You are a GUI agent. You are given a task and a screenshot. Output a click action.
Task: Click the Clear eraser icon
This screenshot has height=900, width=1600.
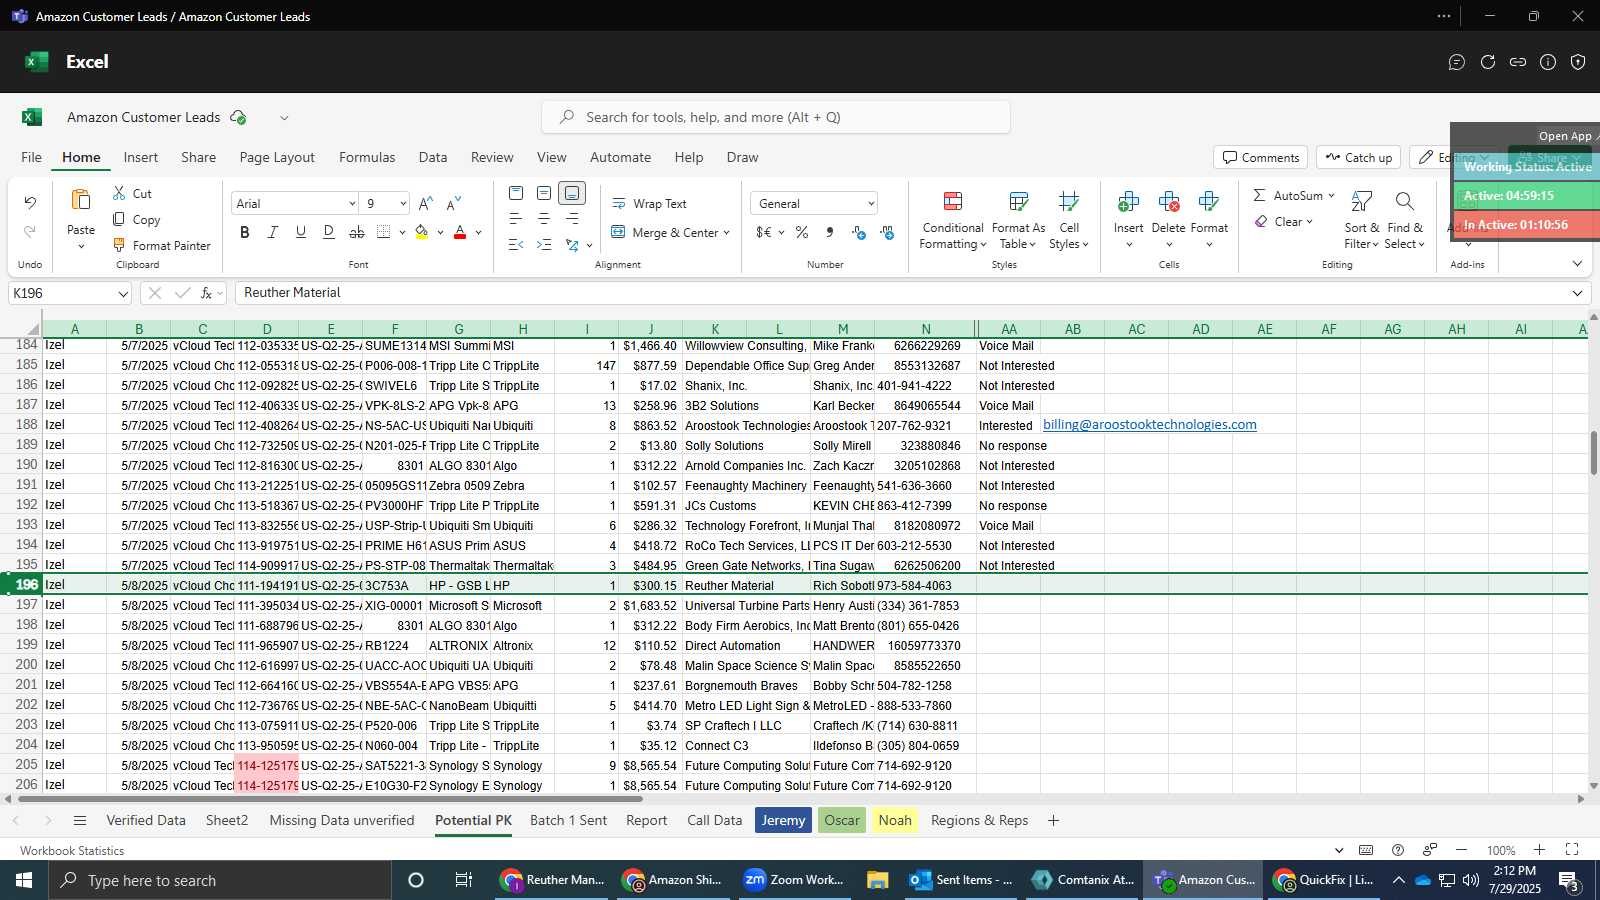pos(1259,222)
